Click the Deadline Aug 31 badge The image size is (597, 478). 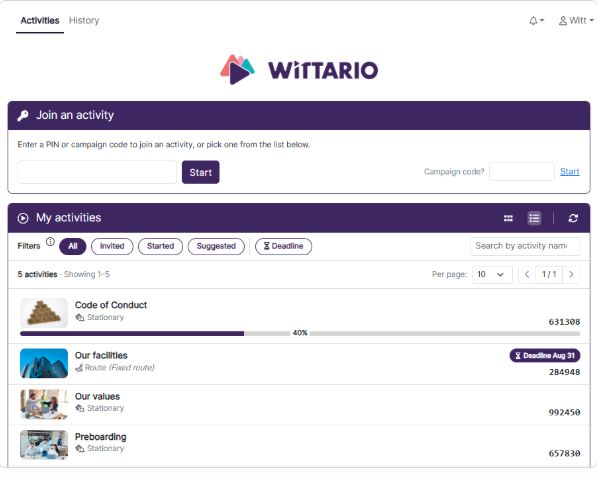point(545,356)
